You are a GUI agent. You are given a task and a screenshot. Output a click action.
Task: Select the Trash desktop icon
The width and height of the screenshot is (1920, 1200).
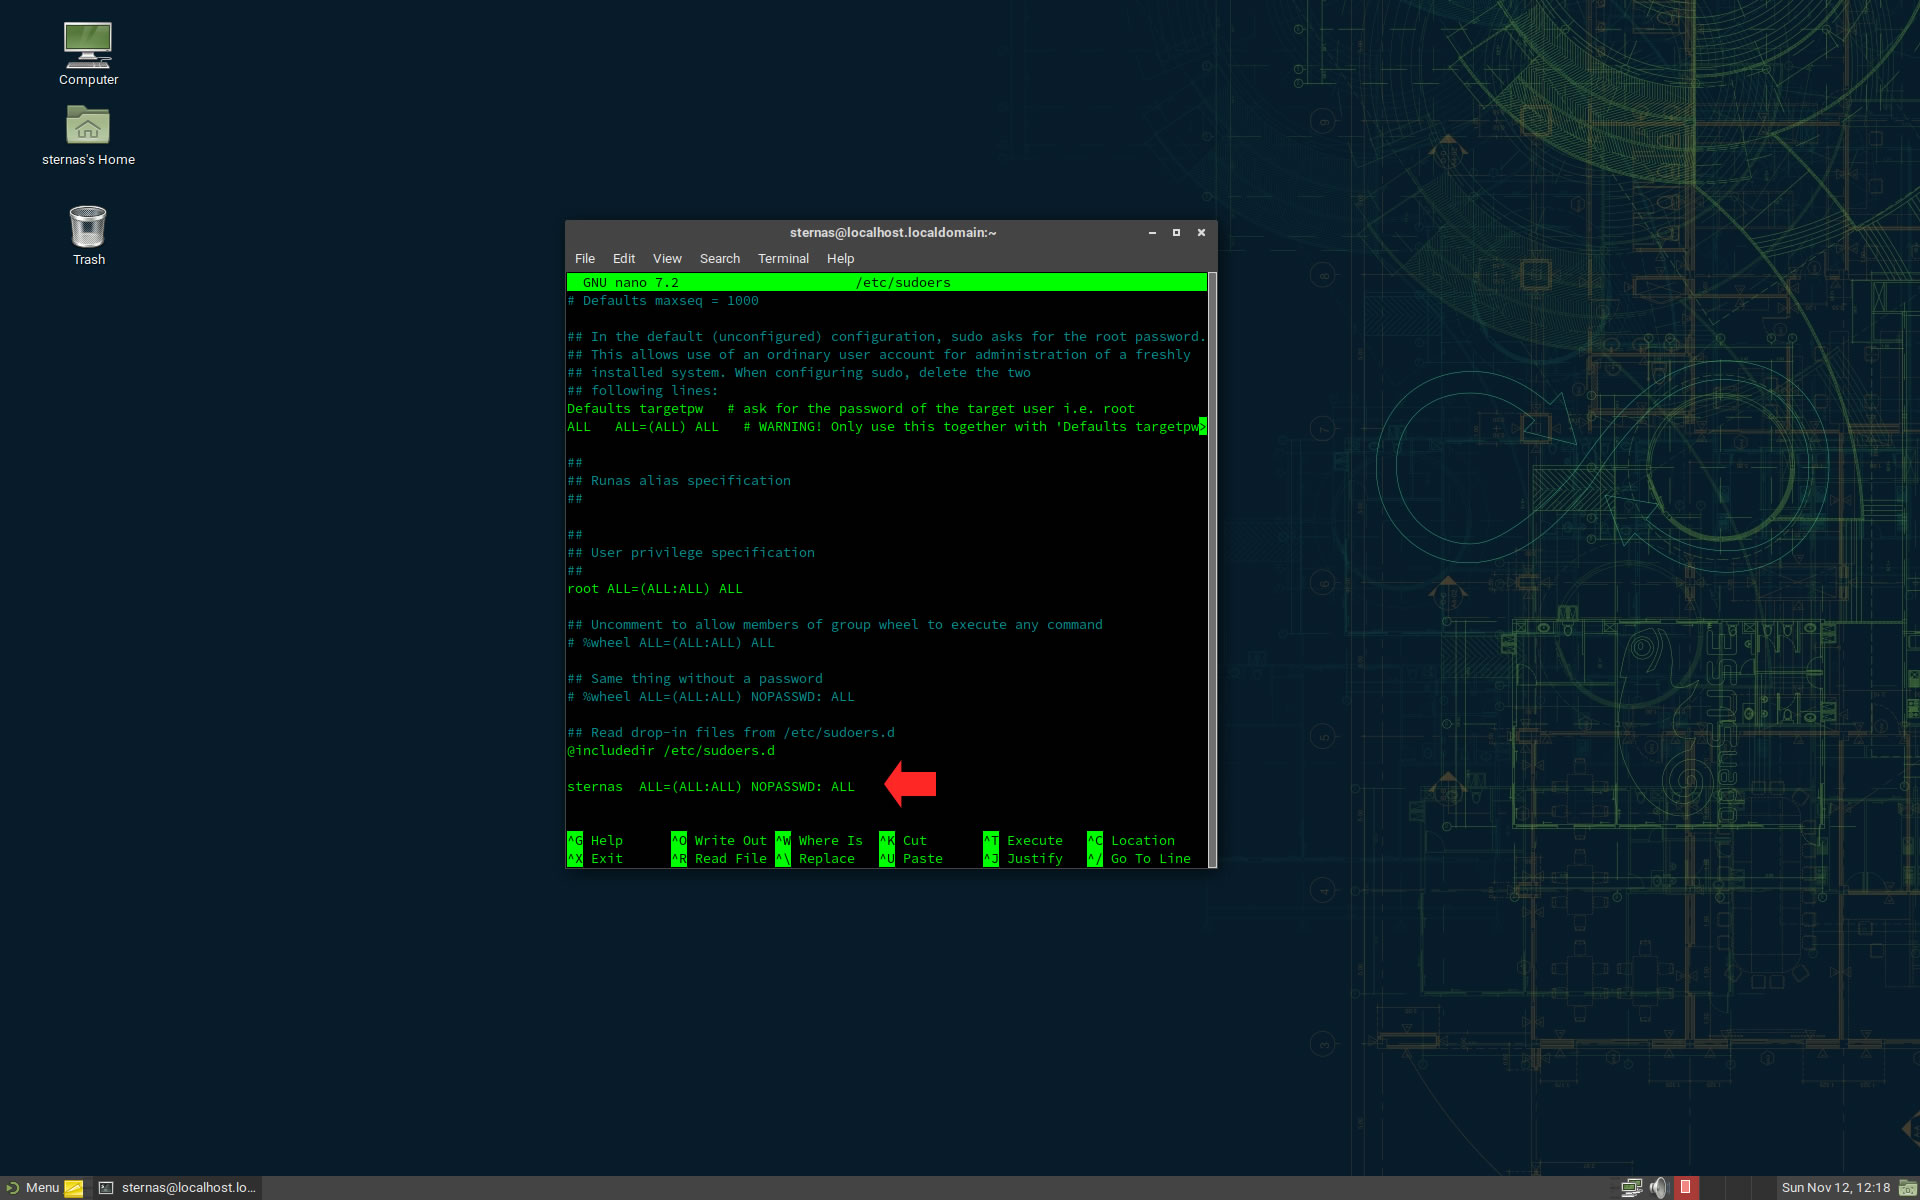[88, 235]
